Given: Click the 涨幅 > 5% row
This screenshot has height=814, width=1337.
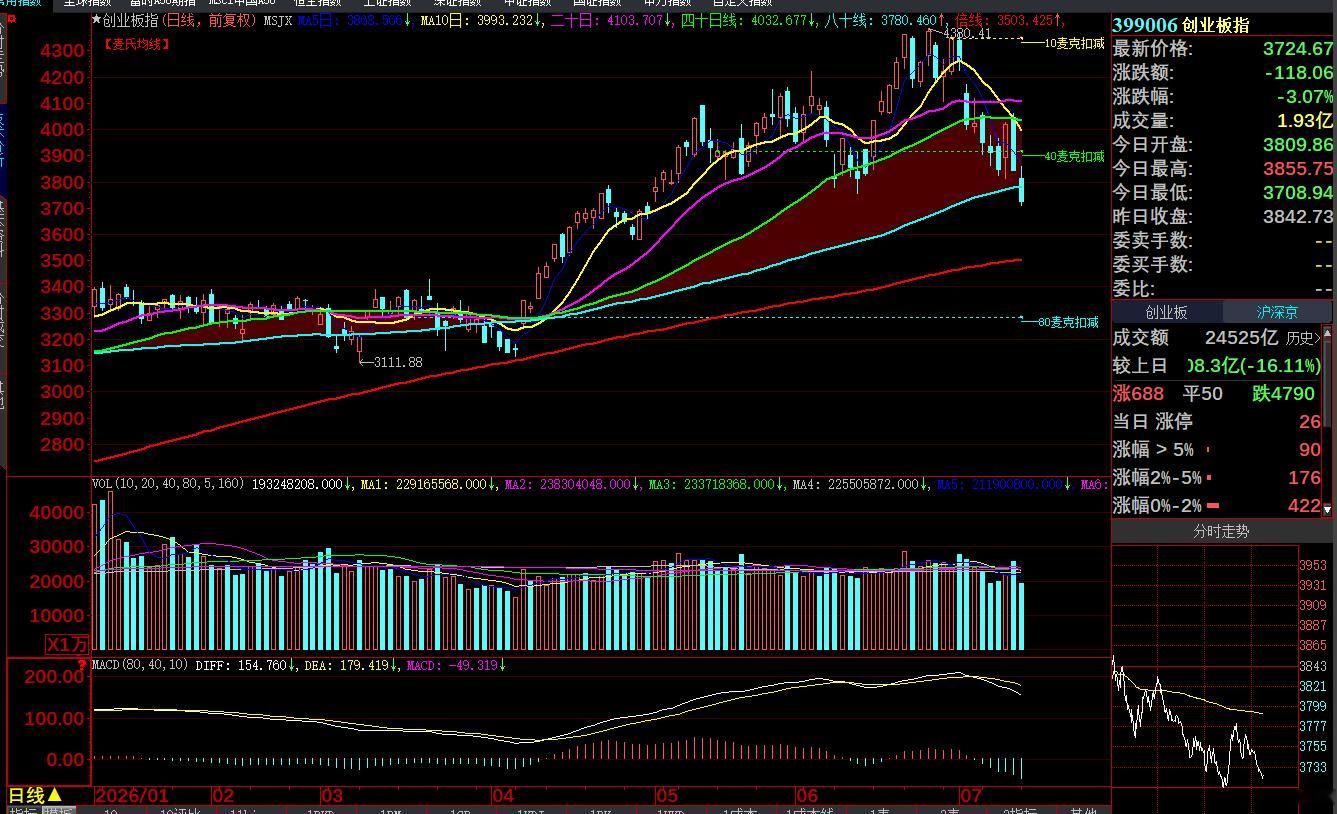Looking at the screenshot, I should click(1217, 450).
